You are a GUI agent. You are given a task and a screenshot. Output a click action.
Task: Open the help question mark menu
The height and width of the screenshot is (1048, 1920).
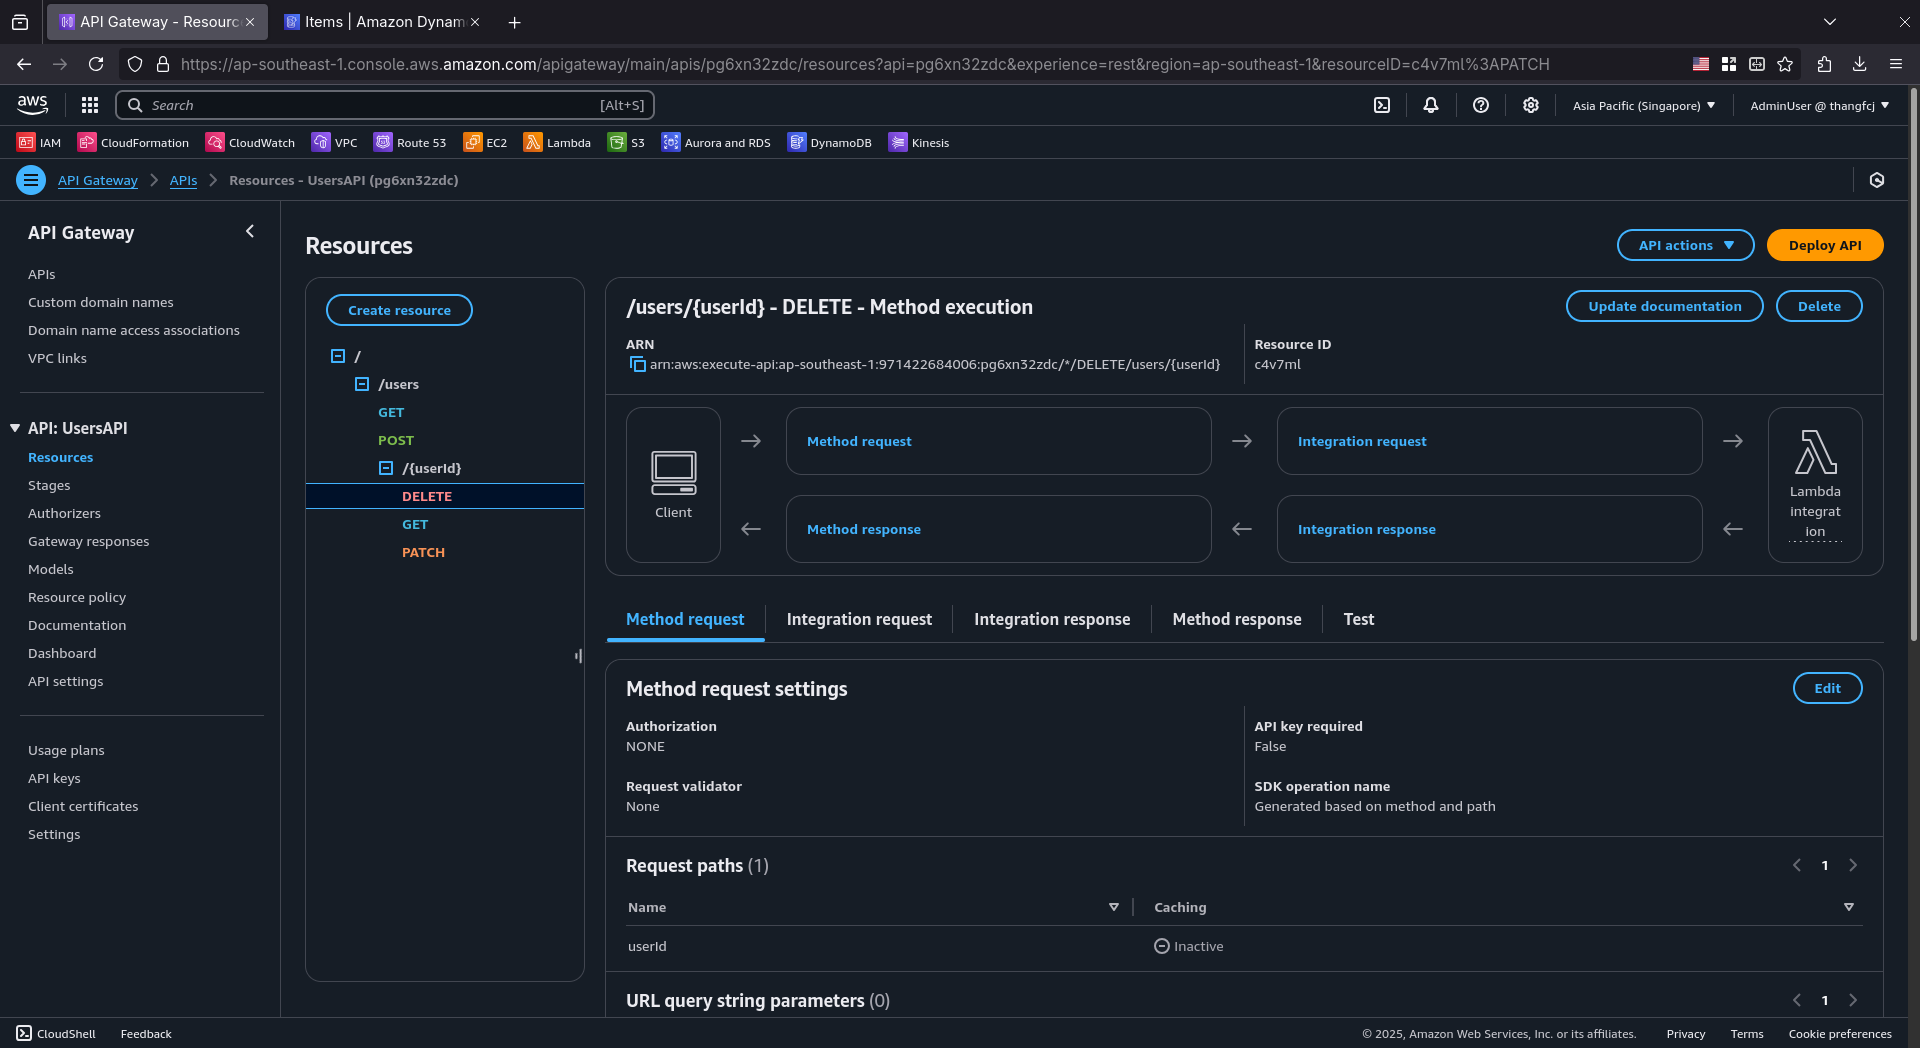1481,105
